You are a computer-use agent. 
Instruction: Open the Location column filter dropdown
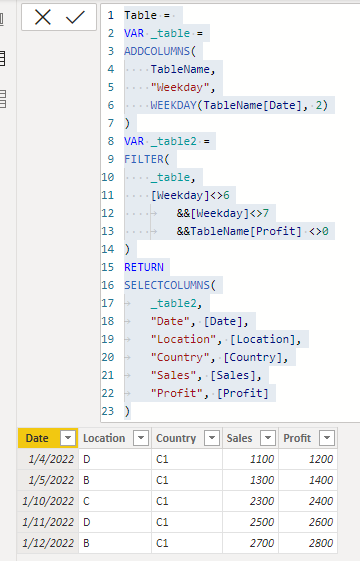141,438
